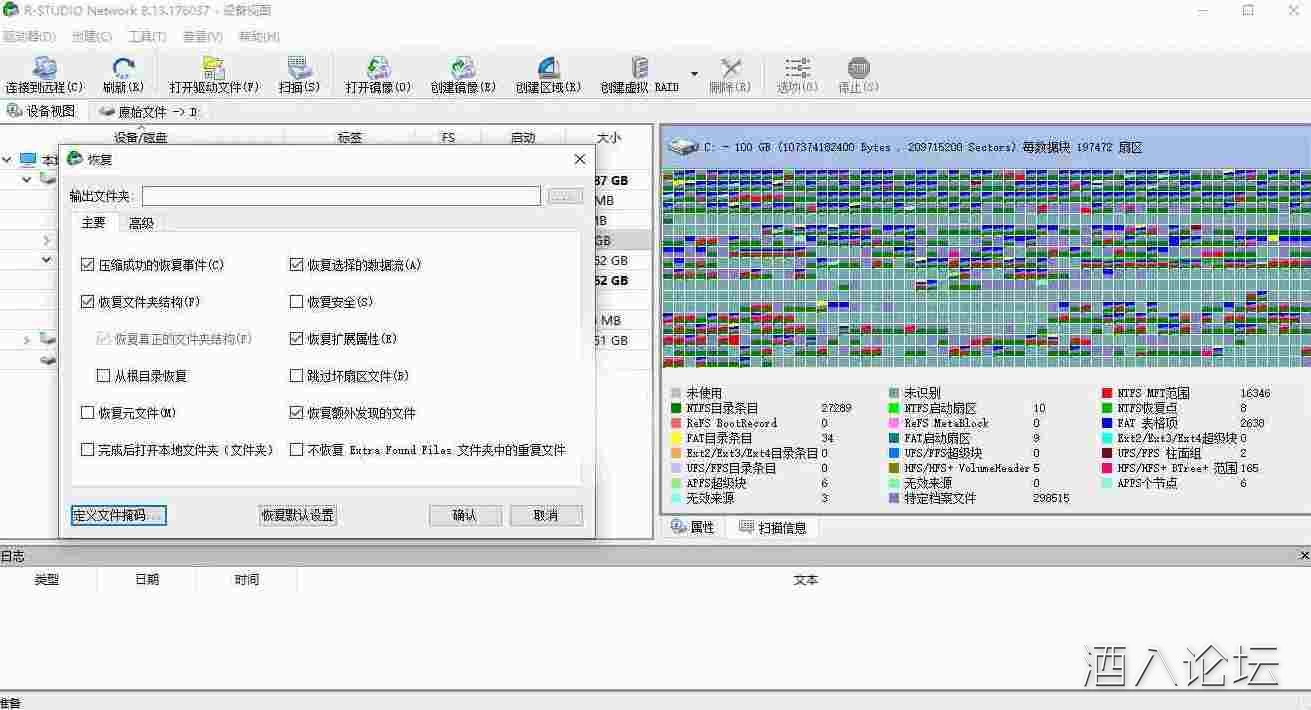Switch to the 扫描信息 tab
The height and width of the screenshot is (710, 1311).
[x=772, y=527]
